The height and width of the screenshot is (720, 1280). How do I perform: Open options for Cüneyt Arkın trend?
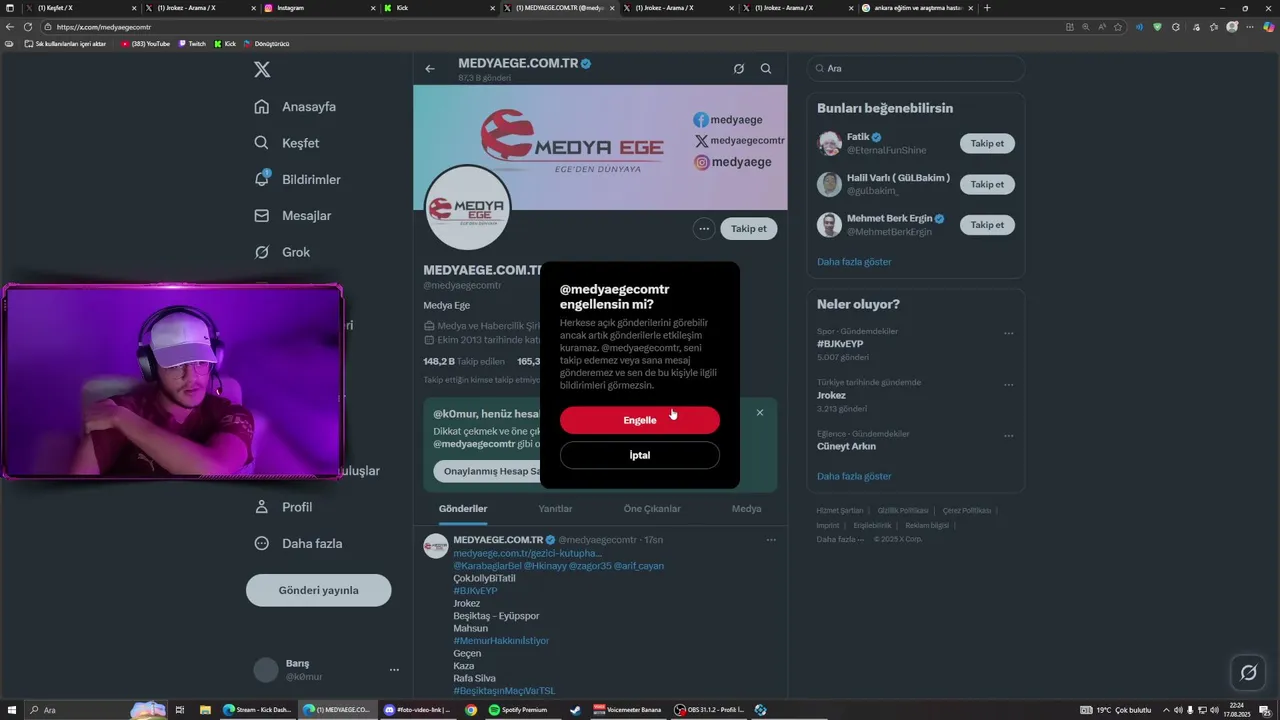[1009, 436]
